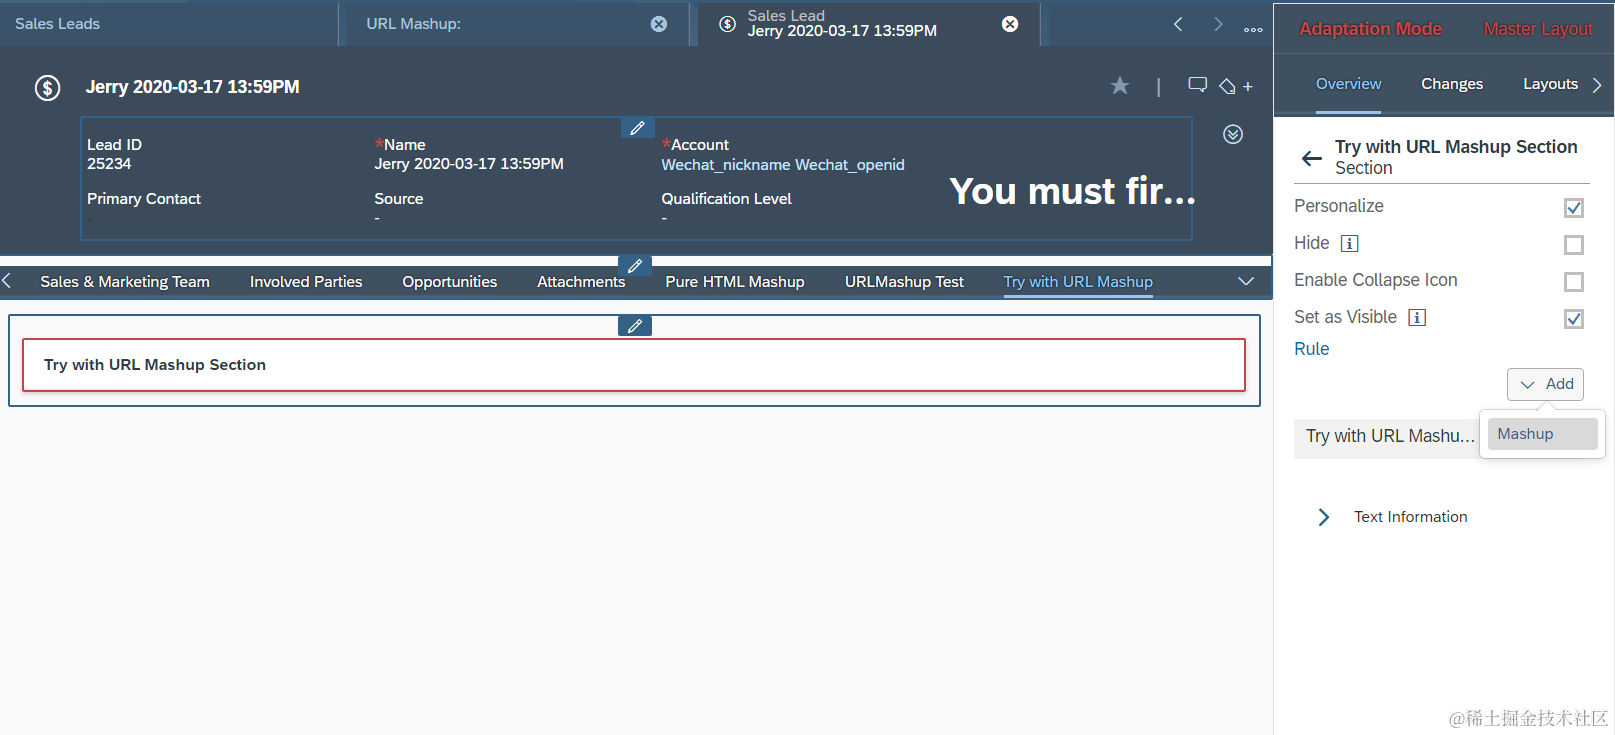This screenshot has width=1615, height=735.
Task: Go to previous tab with left arrow
Action: click(x=1178, y=24)
